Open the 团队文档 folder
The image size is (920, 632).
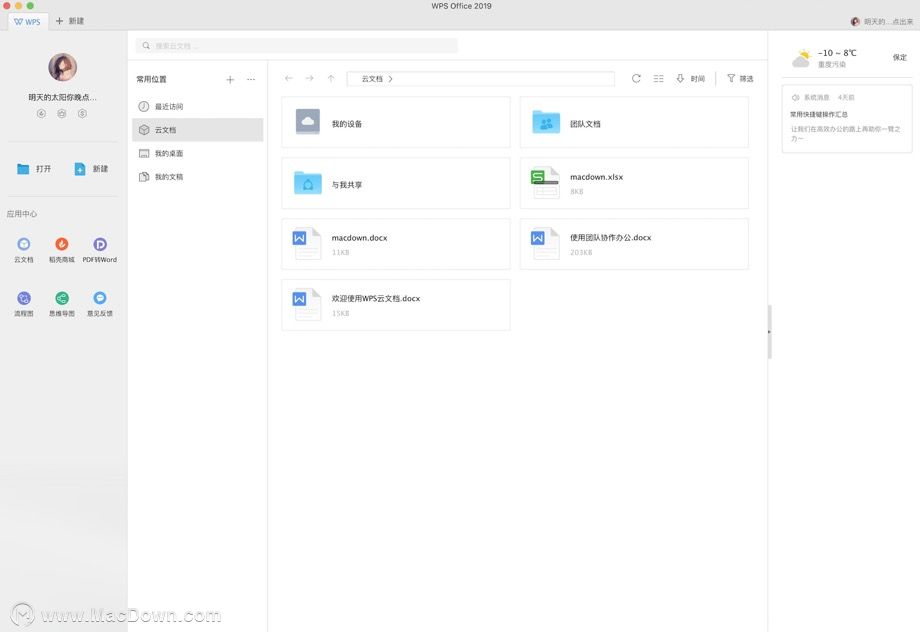634,122
